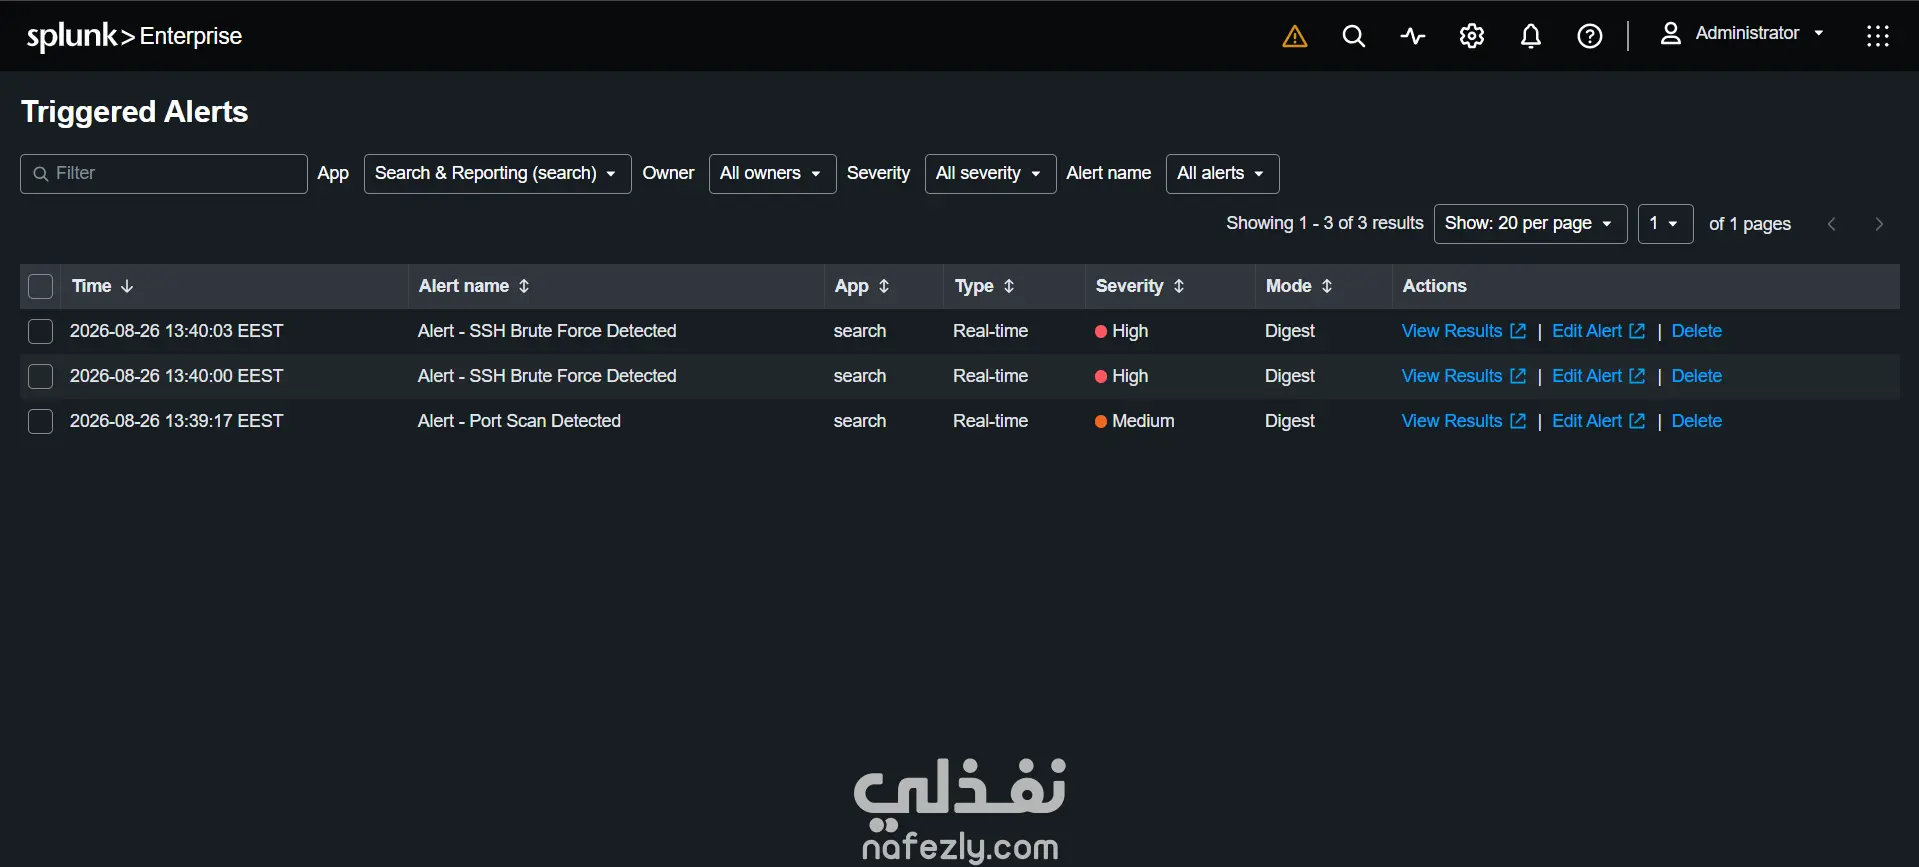Toggle the select all alerts checkbox
This screenshot has height=867, width=1919.
pos(41,286)
